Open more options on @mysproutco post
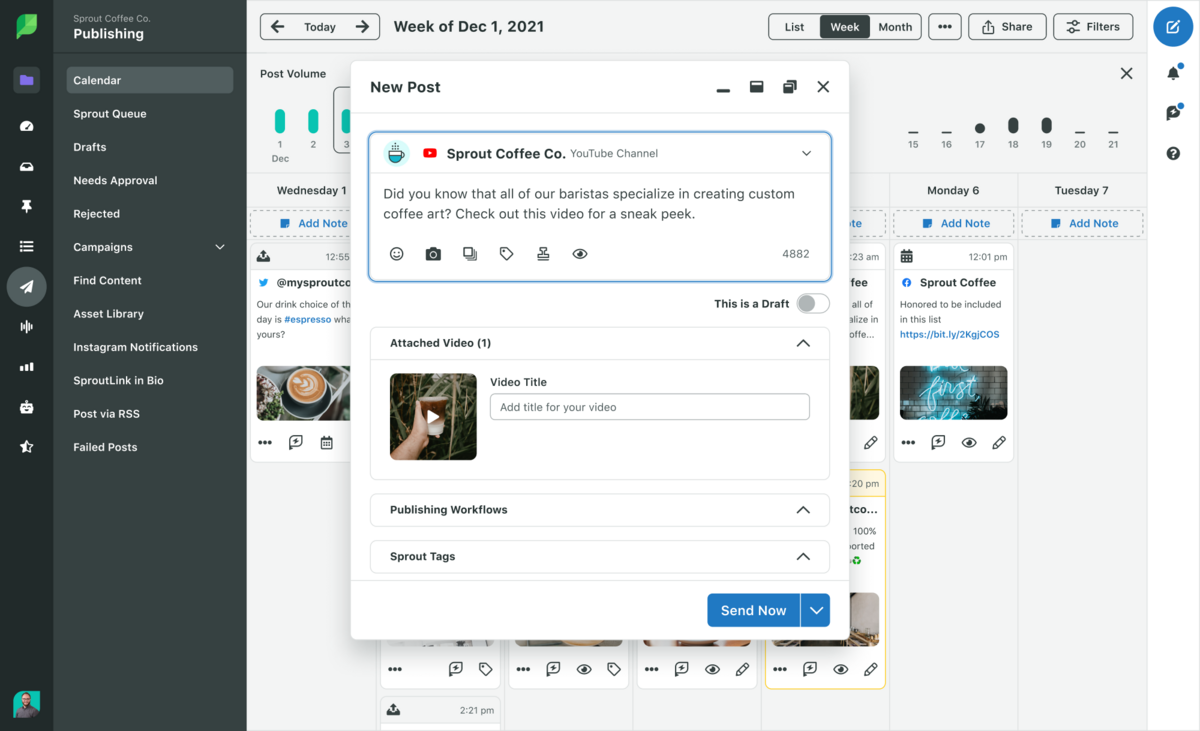1200x731 pixels. click(x=265, y=442)
